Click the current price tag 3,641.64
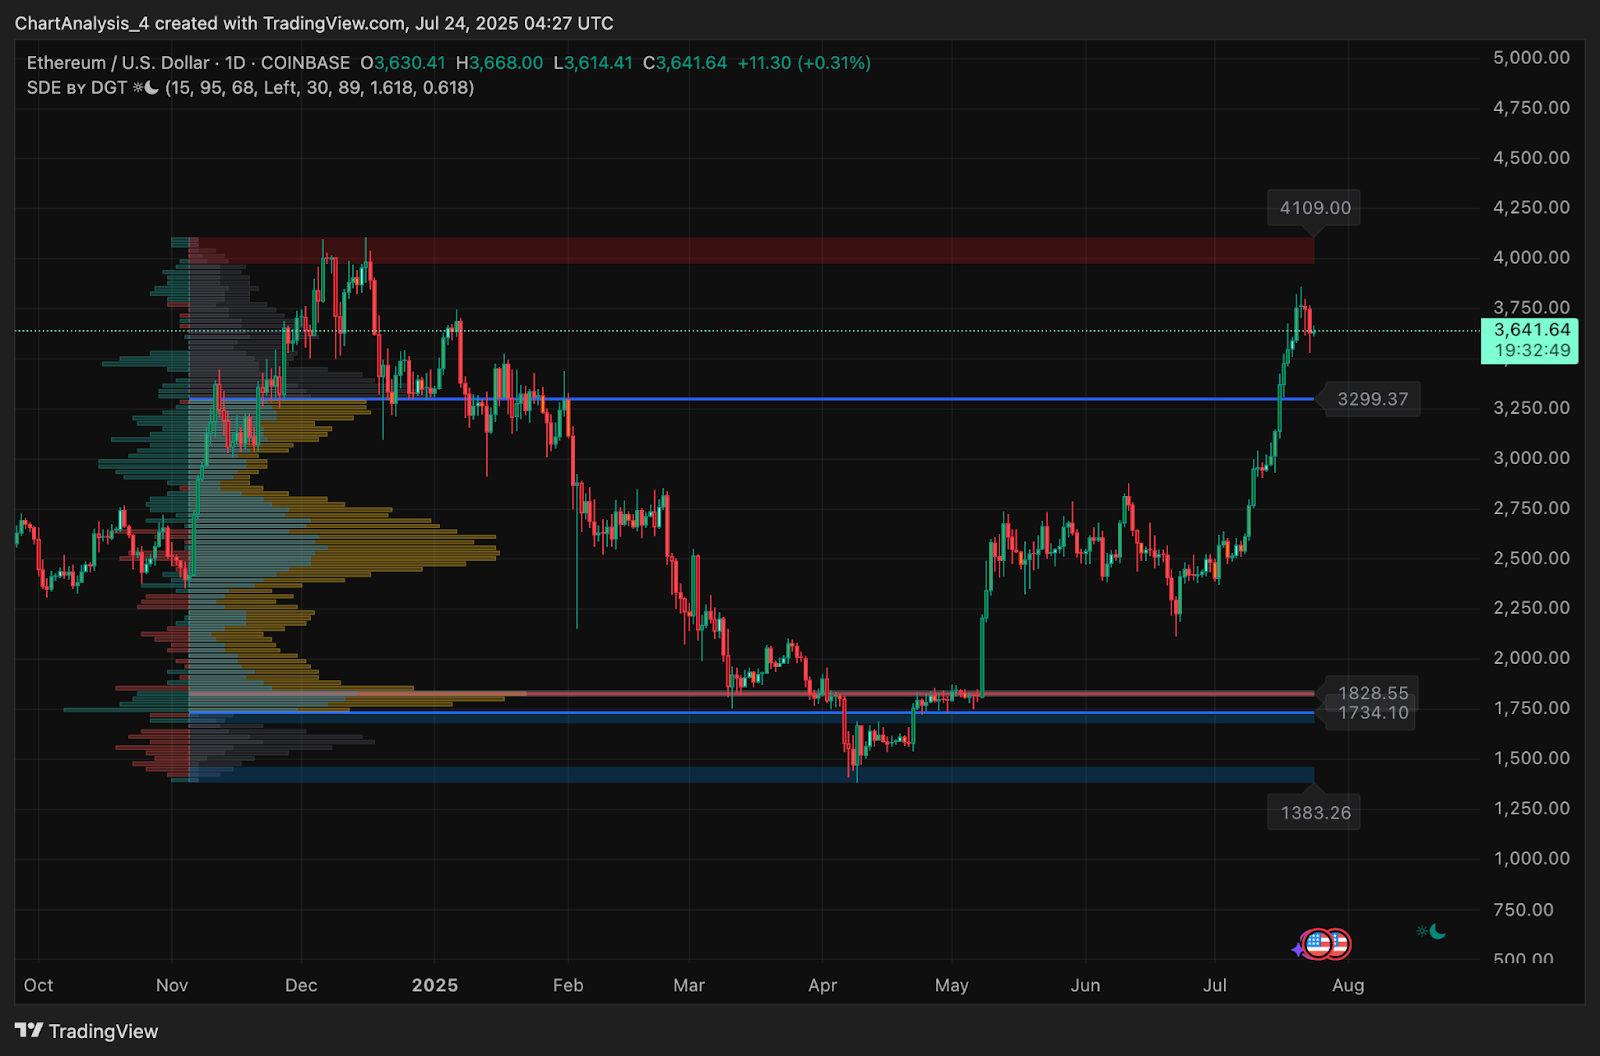 tap(1530, 330)
